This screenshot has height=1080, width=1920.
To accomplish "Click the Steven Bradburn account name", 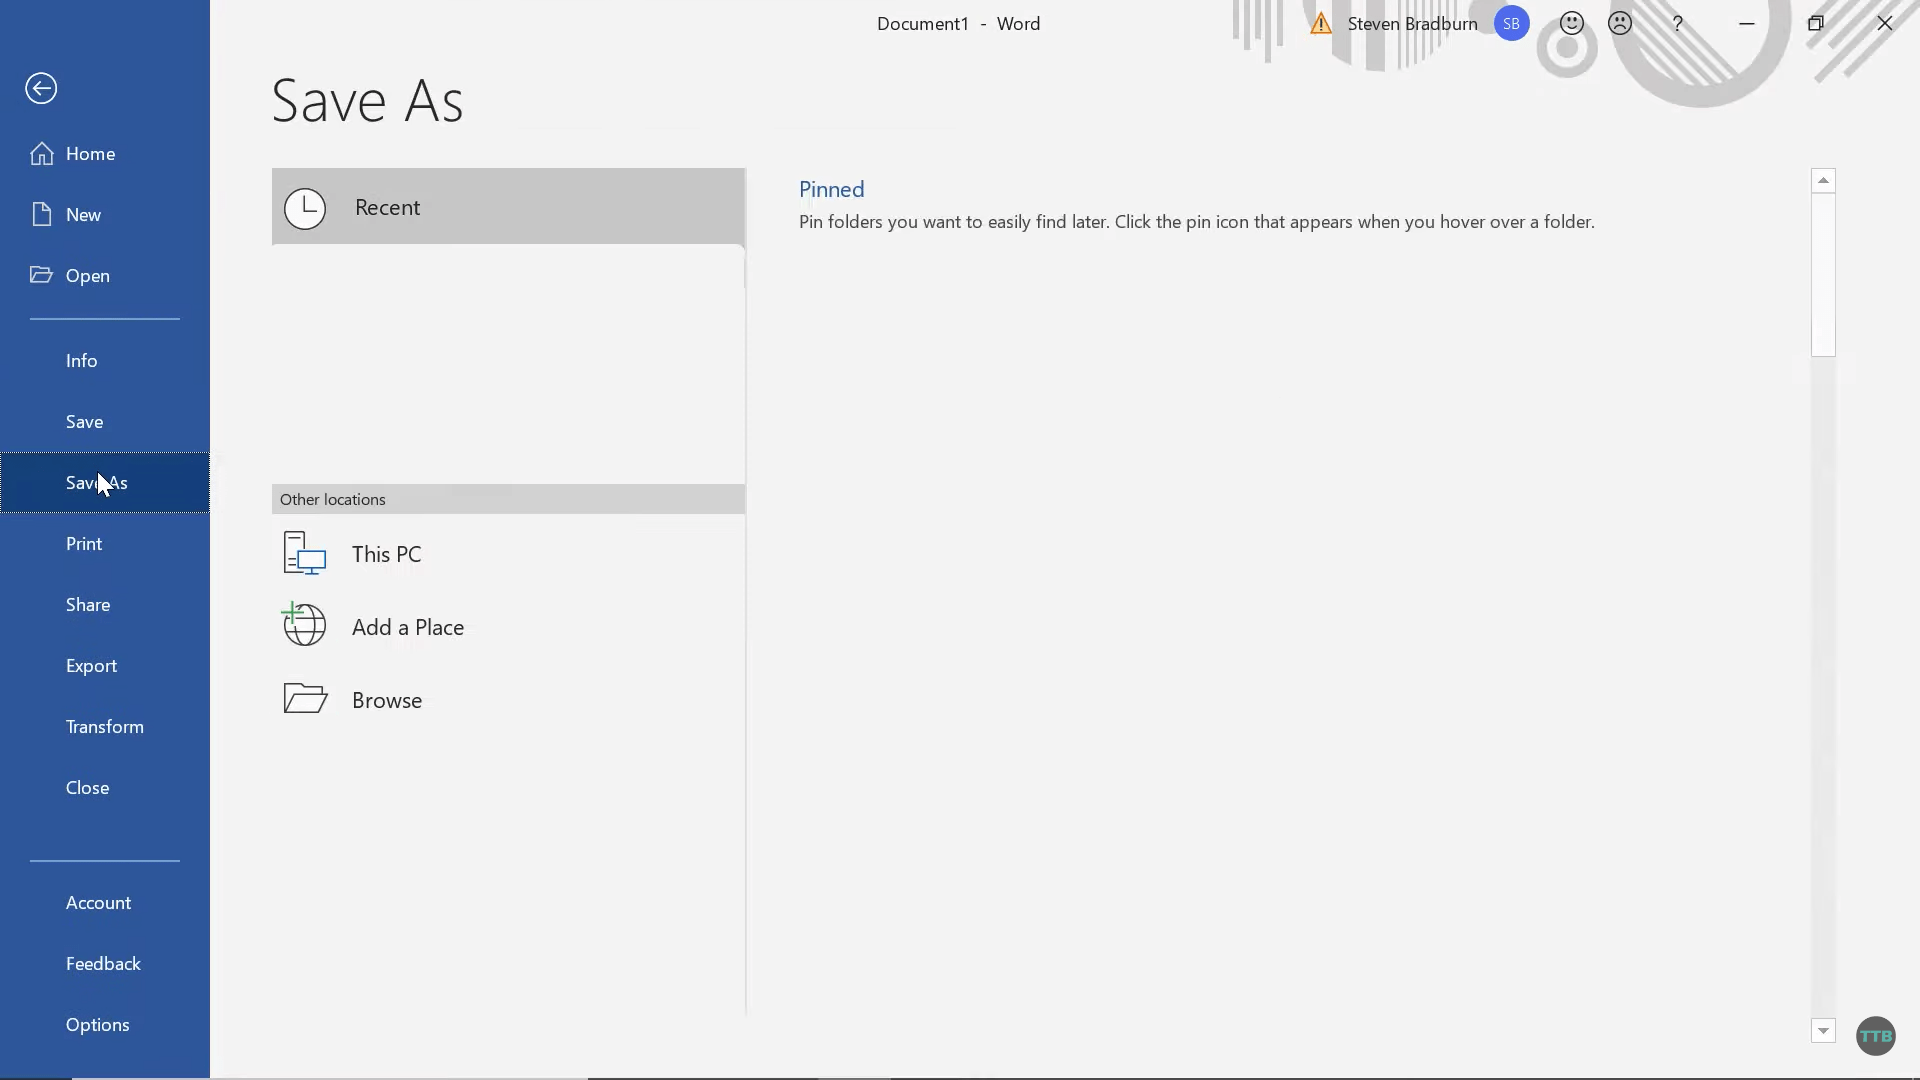I will 1412,24.
